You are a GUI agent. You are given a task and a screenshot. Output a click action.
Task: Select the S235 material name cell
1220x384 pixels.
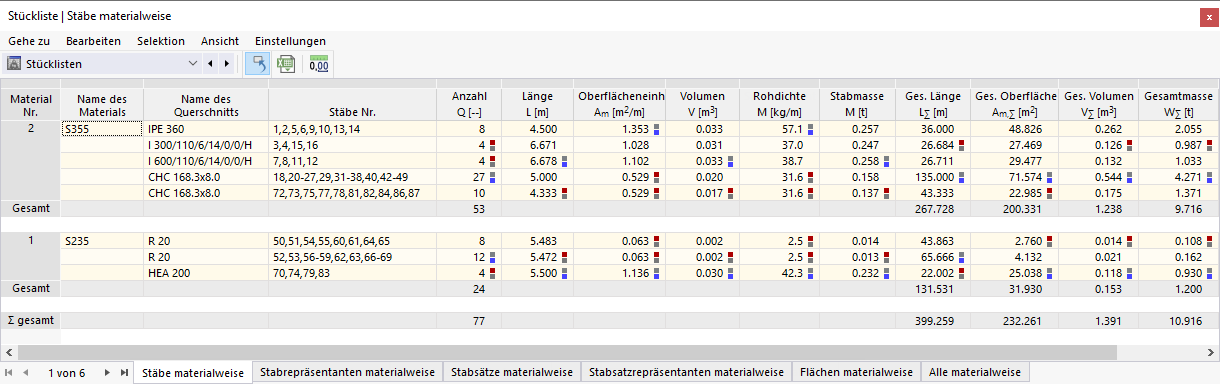pos(102,241)
